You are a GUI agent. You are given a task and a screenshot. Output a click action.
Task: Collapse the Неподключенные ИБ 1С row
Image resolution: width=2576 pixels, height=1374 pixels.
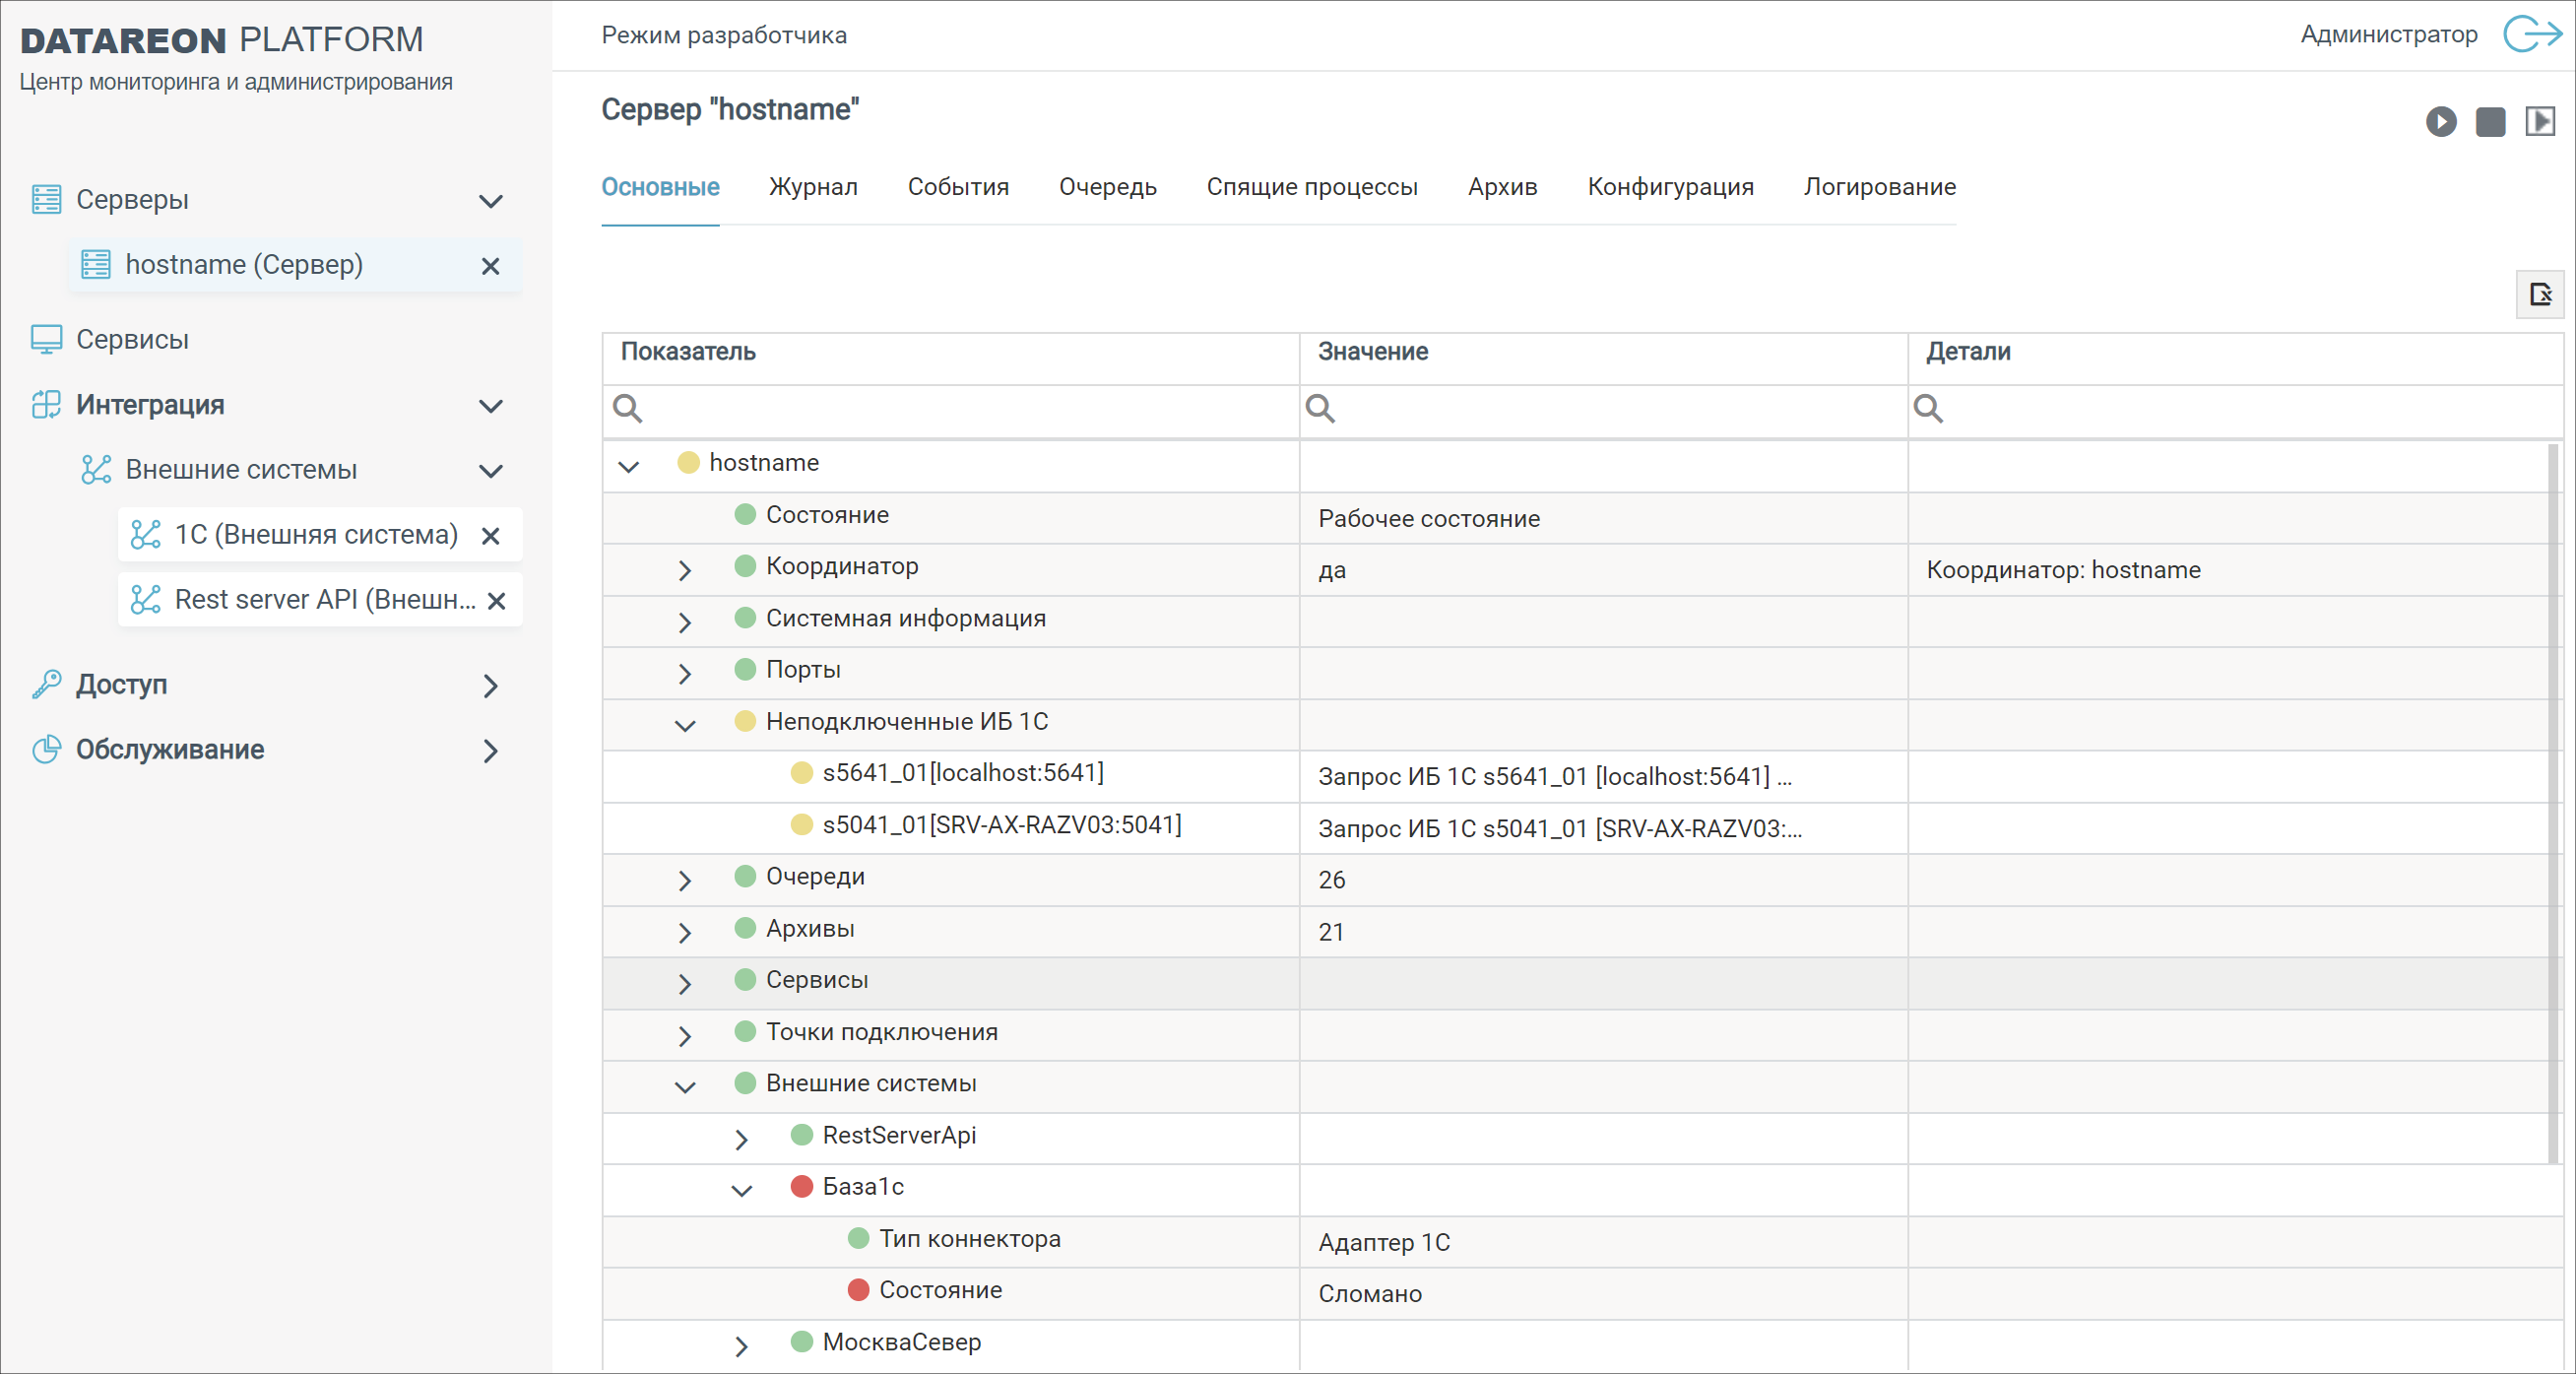(x=684, y=725)
